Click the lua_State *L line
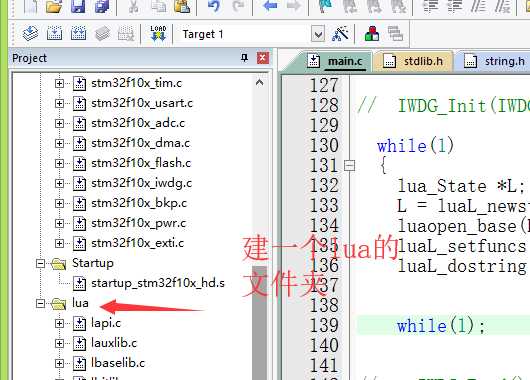This screenshot has width=530, height=380. coord(462,186)
